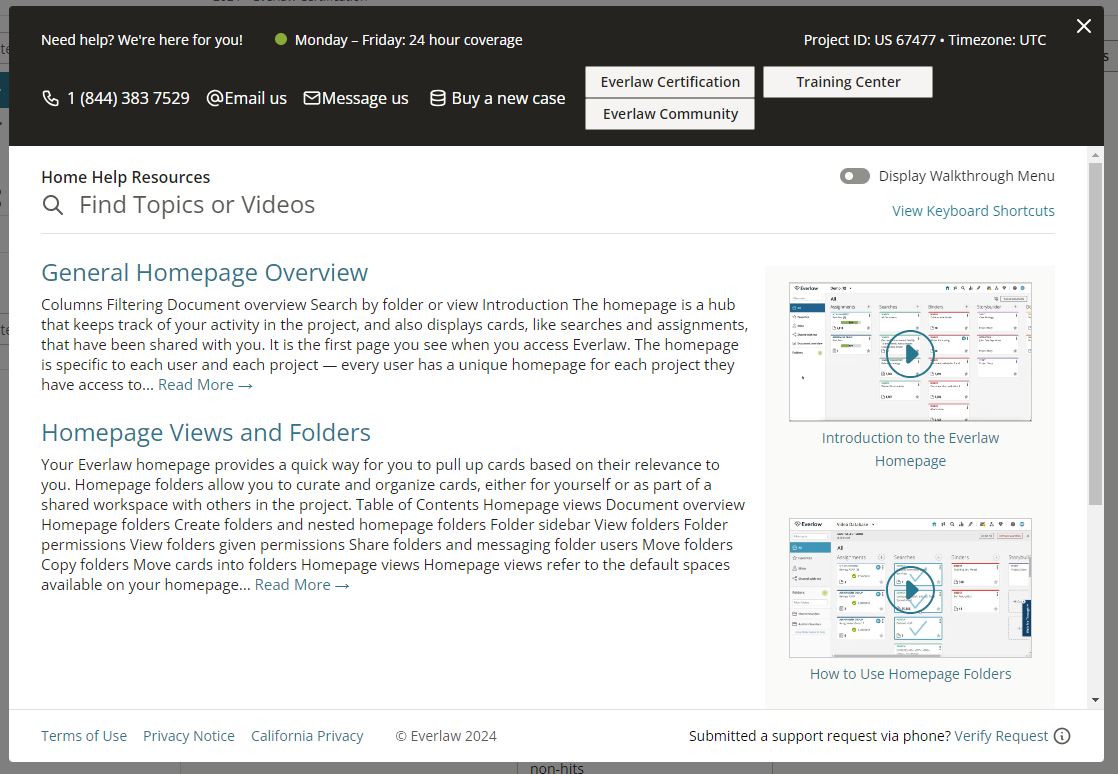
Task: Click the info icon next to Verify Request
Action: pos(1062,736)
